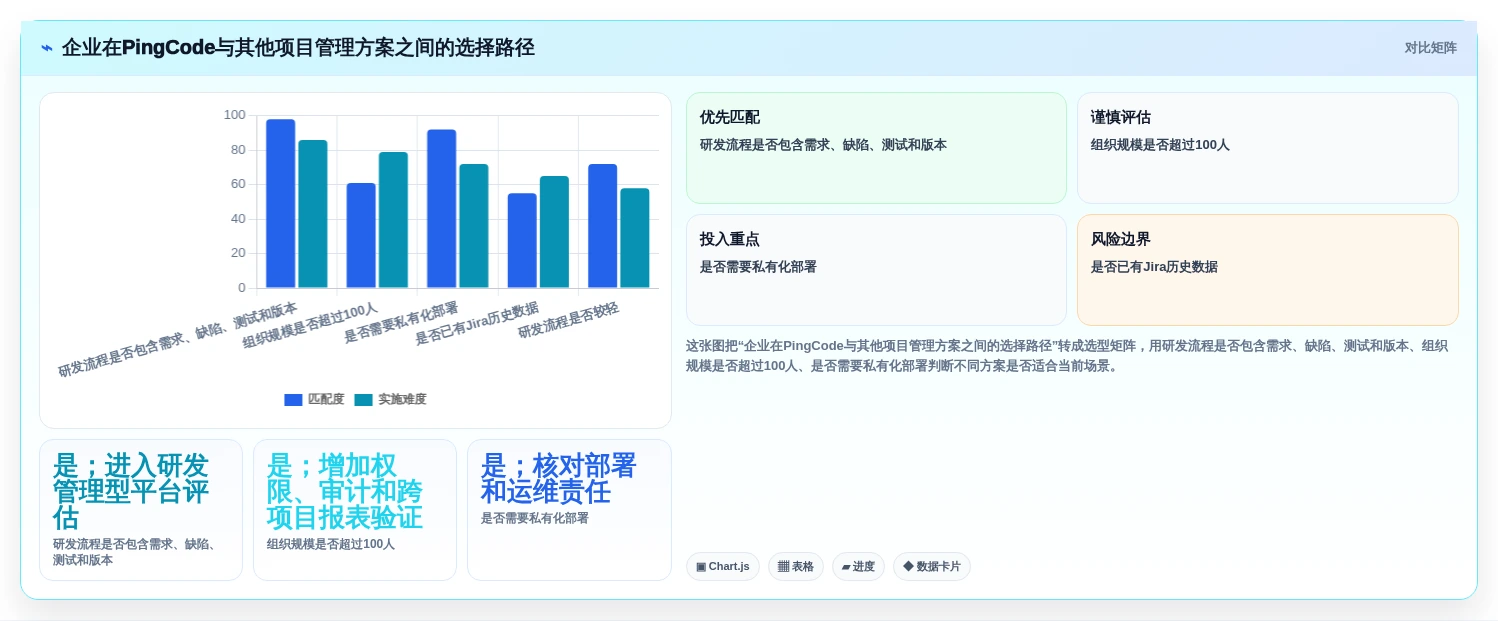Click the diamond icon in 数据卡片 chip
This screenshot has height=621, width=1498.
[908, 566]
